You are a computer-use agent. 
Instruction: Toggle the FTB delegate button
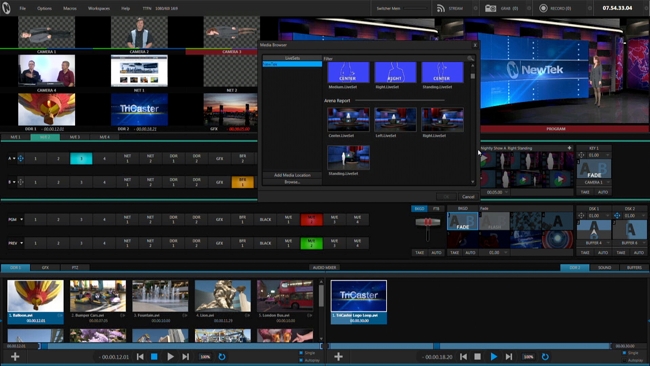[436, 208]
